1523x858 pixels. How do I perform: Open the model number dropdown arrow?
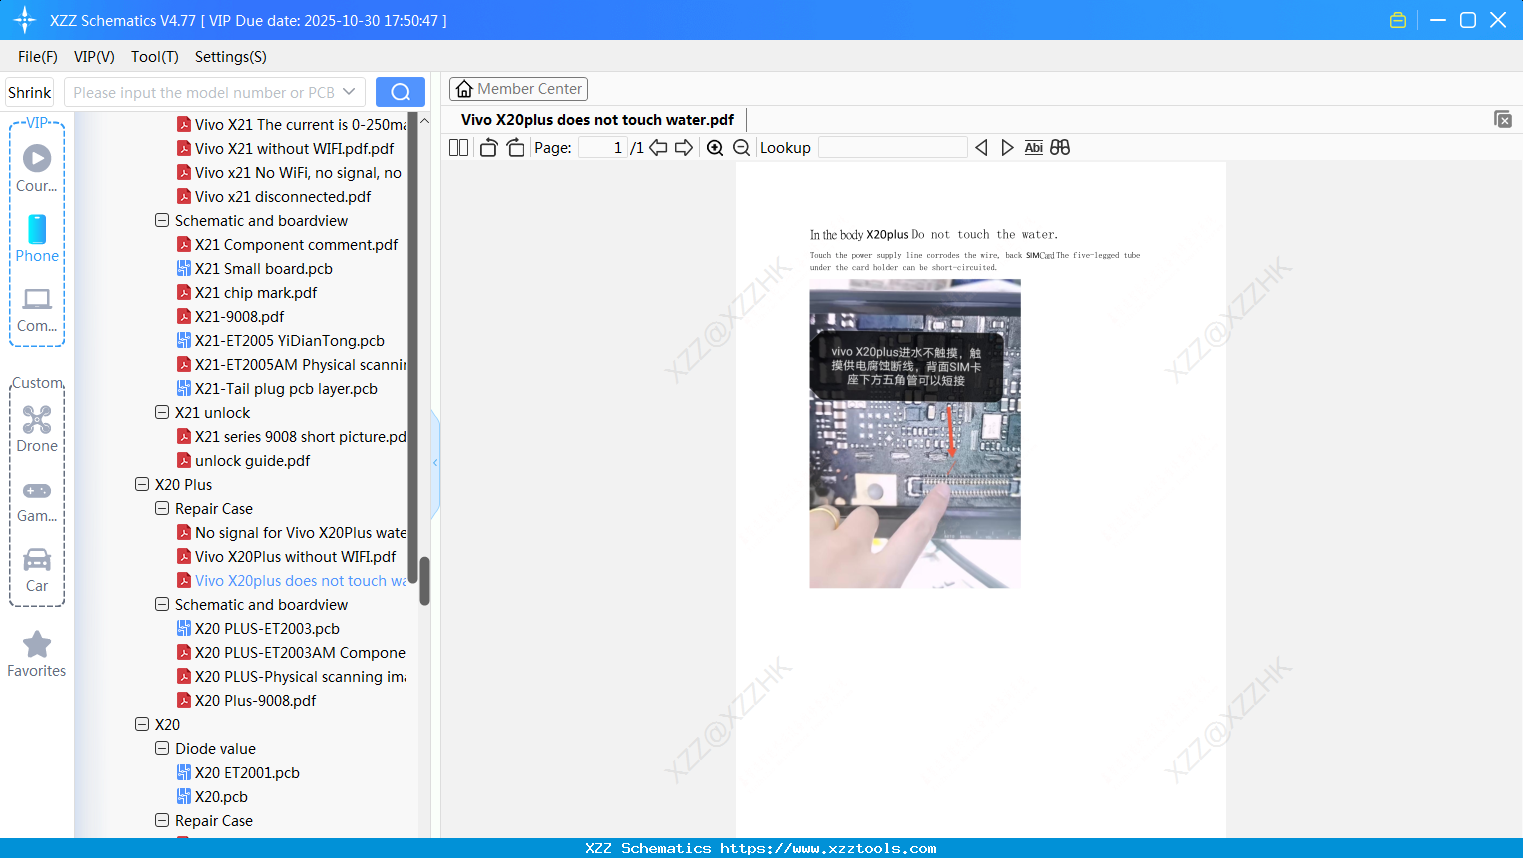coord(349,92)
